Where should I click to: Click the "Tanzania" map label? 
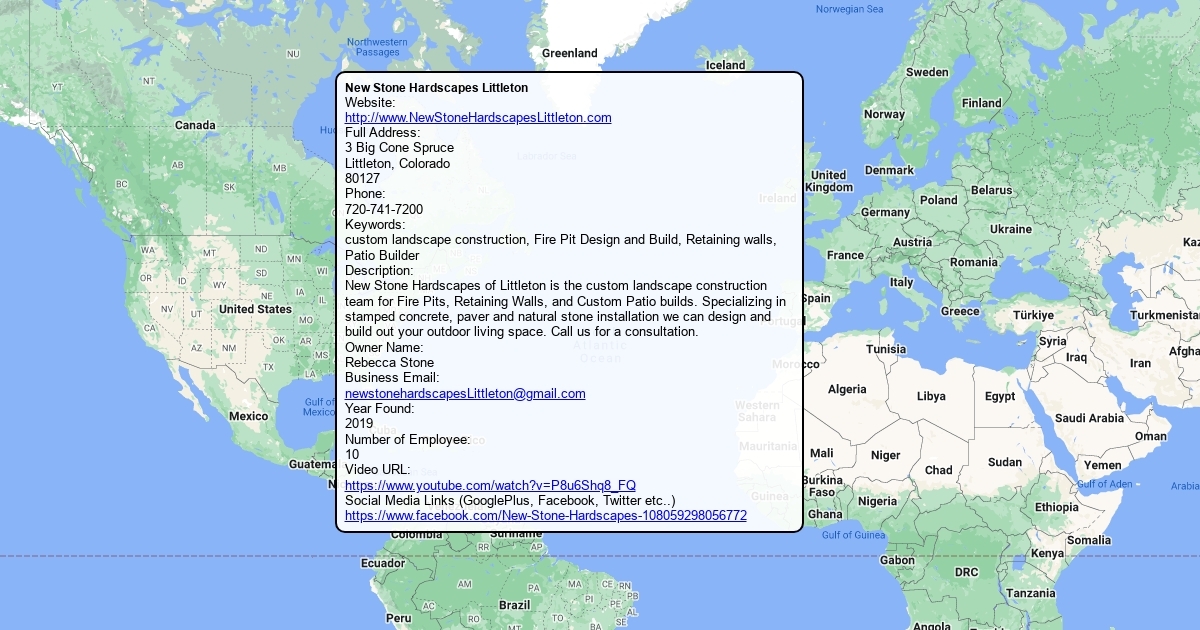point(1030,593)
